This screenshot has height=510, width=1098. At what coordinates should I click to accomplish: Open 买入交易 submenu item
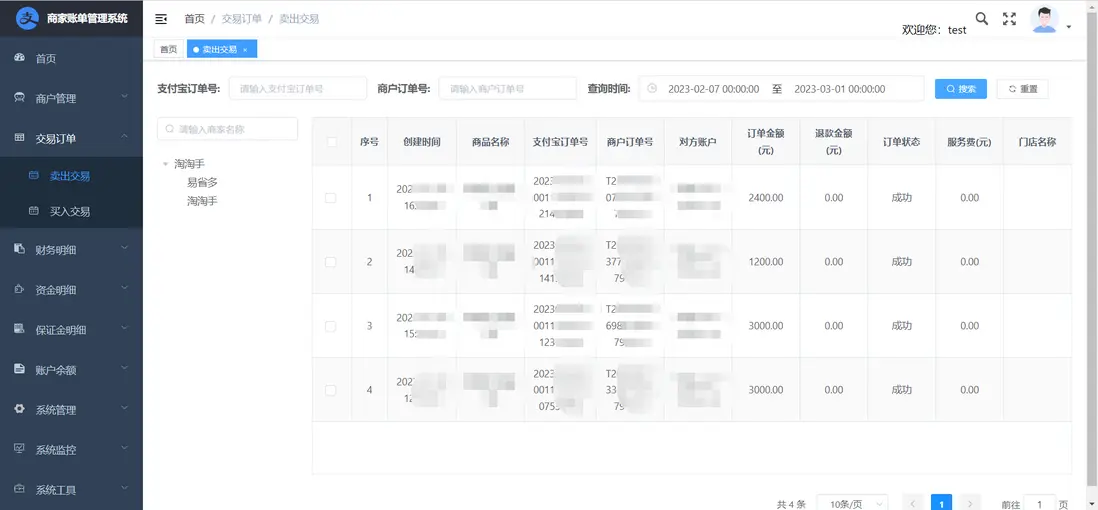[70, 211]
